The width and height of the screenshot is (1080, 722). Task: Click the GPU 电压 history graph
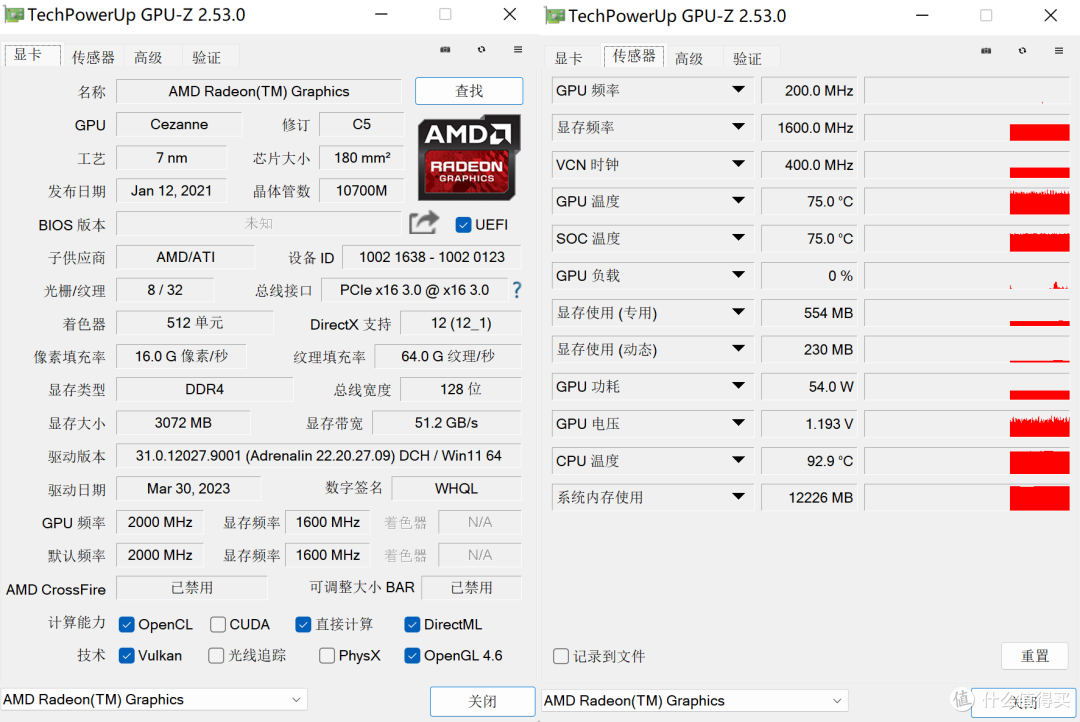pyautogui.click(x=968, y=424)
